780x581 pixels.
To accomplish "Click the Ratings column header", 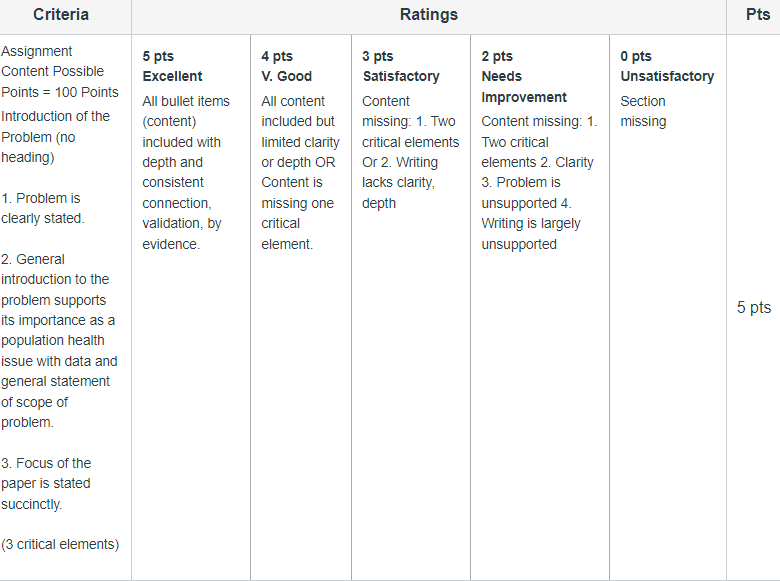I will (x=429, y=14).
